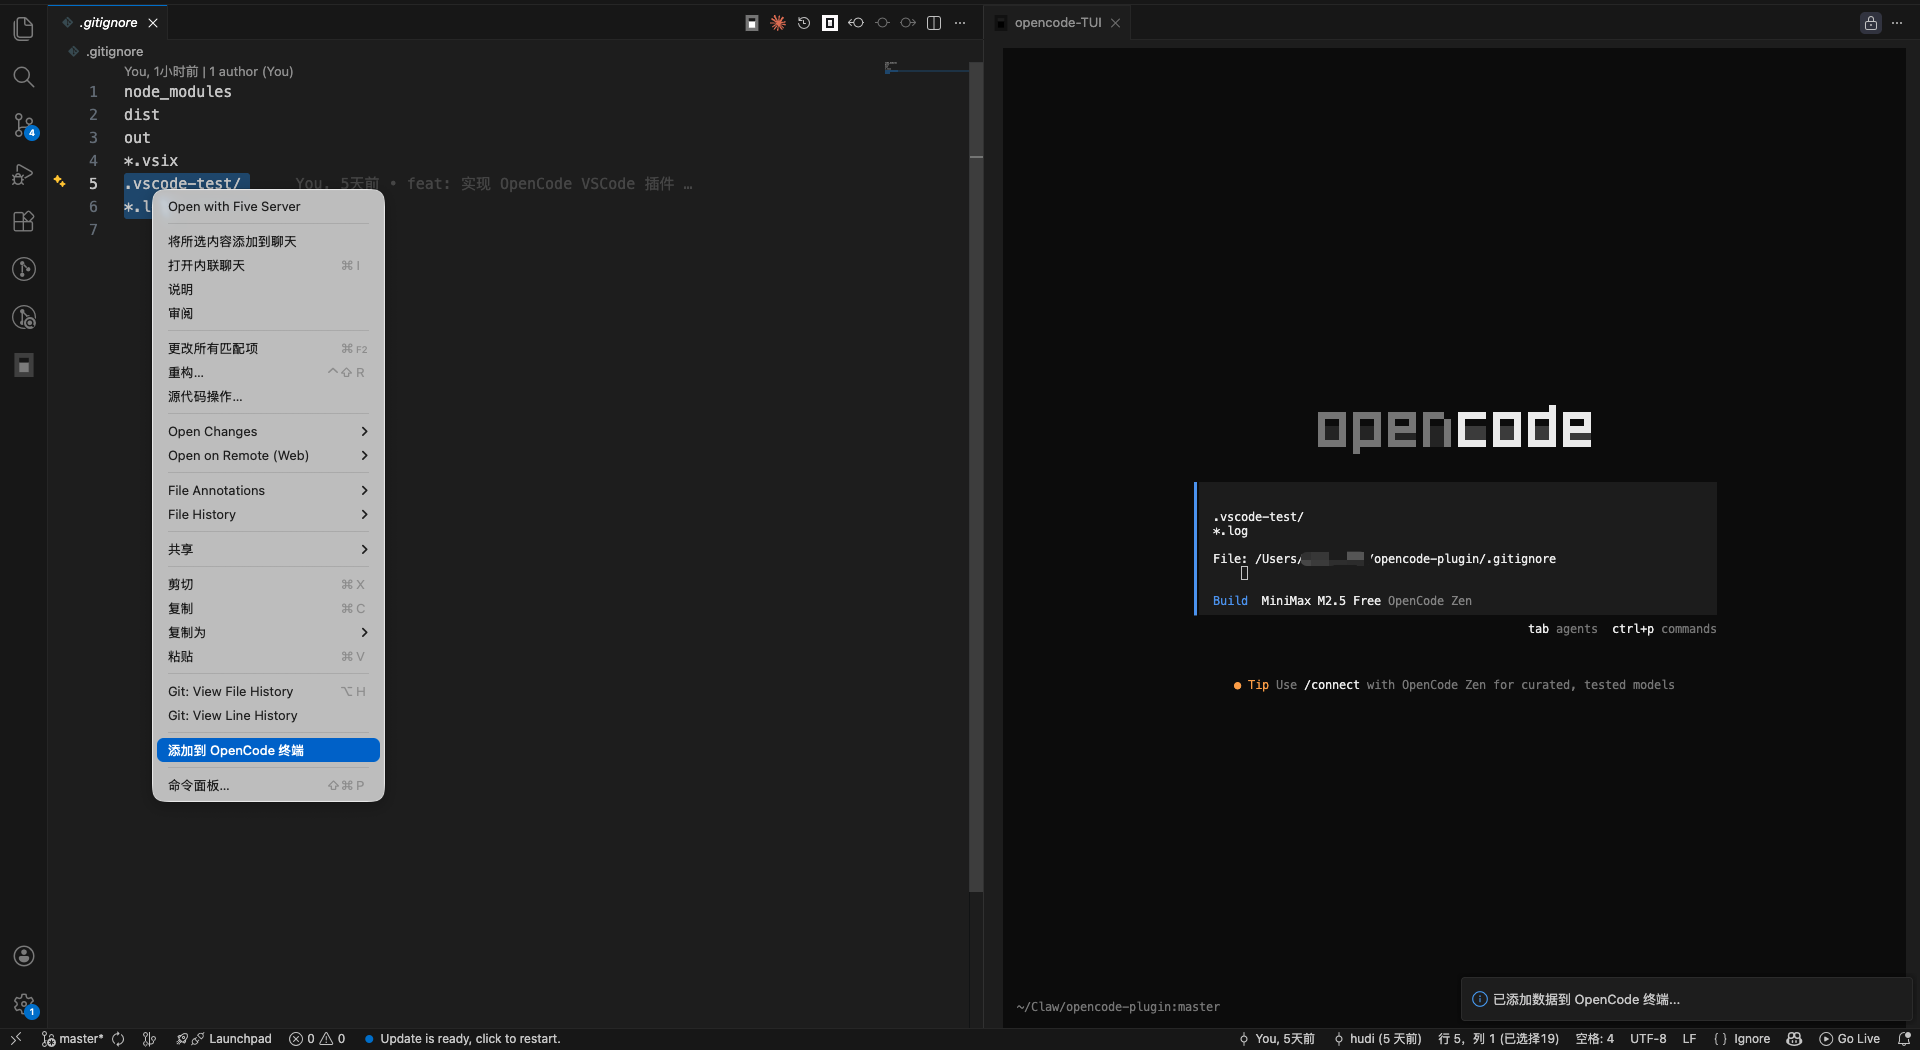The image size is (1920, 1050).
Task: Open the Manage gear icon
Action: click(x=24, y=1004)
